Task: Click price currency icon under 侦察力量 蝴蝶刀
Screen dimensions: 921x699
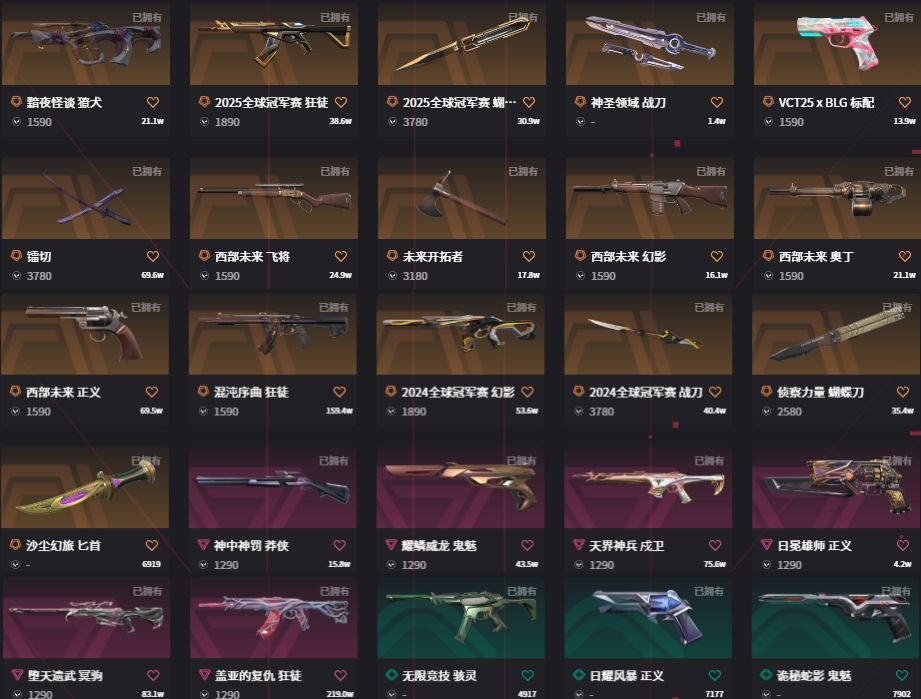Action: (767, 411)
